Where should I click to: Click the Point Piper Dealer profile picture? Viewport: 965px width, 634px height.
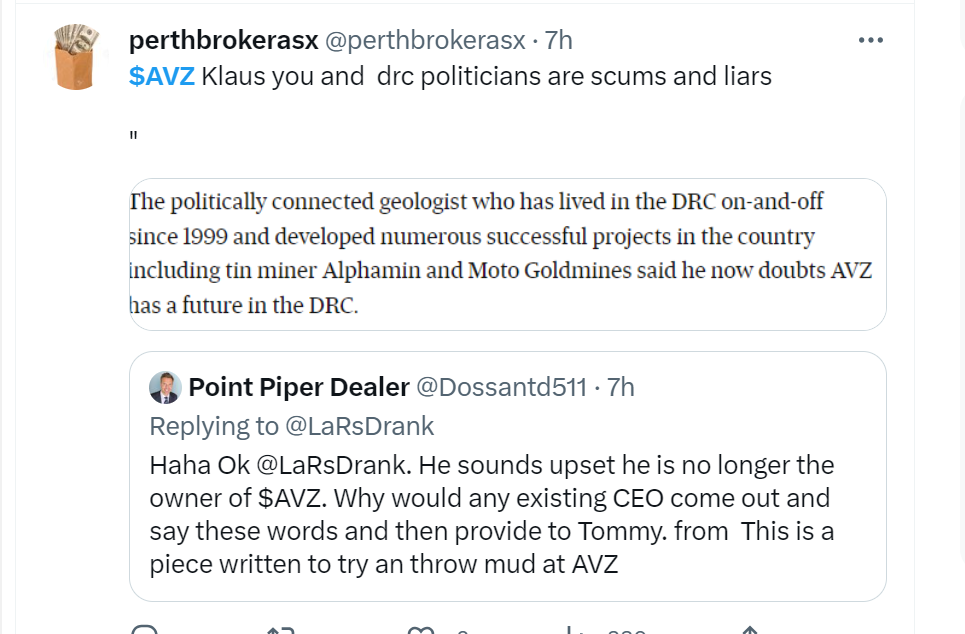[164, 387]
